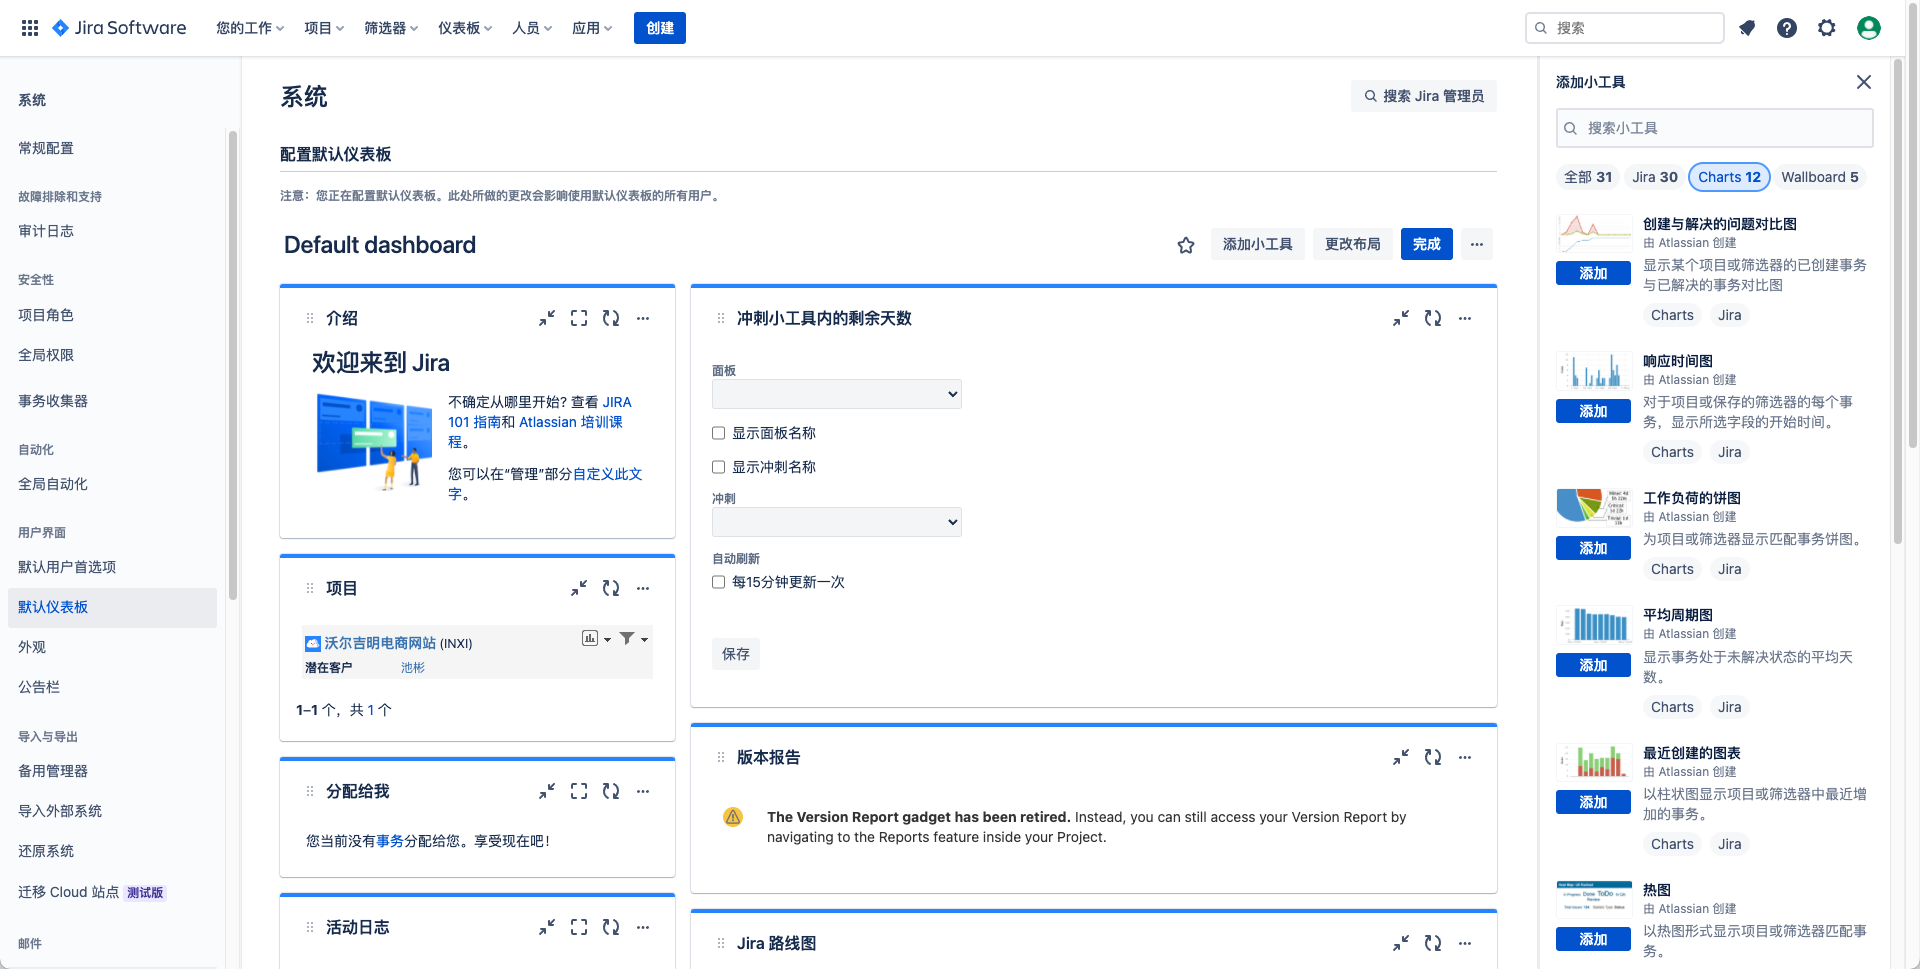The width and height of the screenshot is (1920, 969).
Task: Open the 面板 dropdown select
Action: [x=837, y=394]
